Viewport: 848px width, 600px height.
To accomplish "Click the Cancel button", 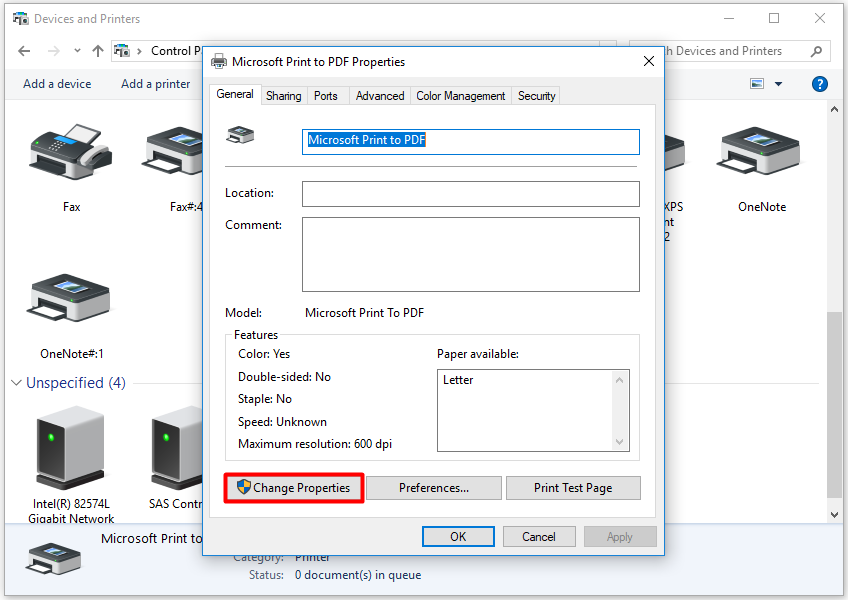I will (x=539, y=537).
